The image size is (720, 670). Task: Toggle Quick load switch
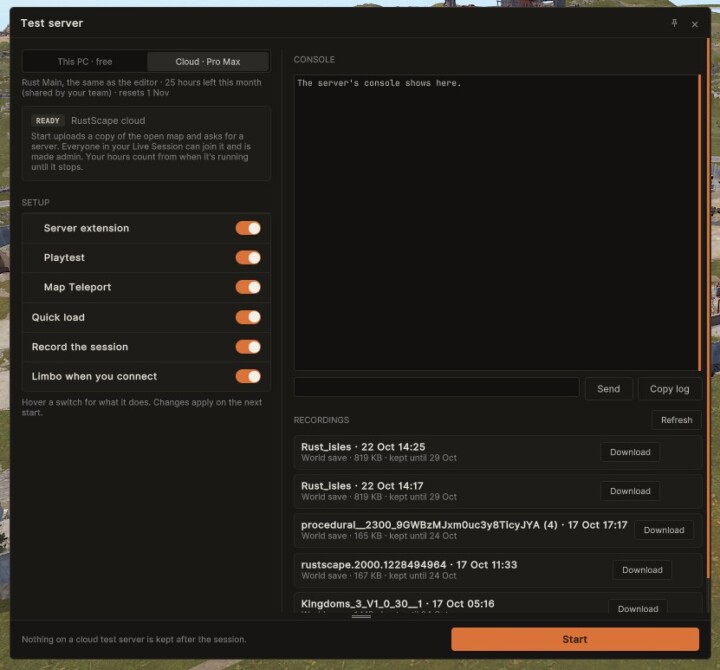pos(248,317)
